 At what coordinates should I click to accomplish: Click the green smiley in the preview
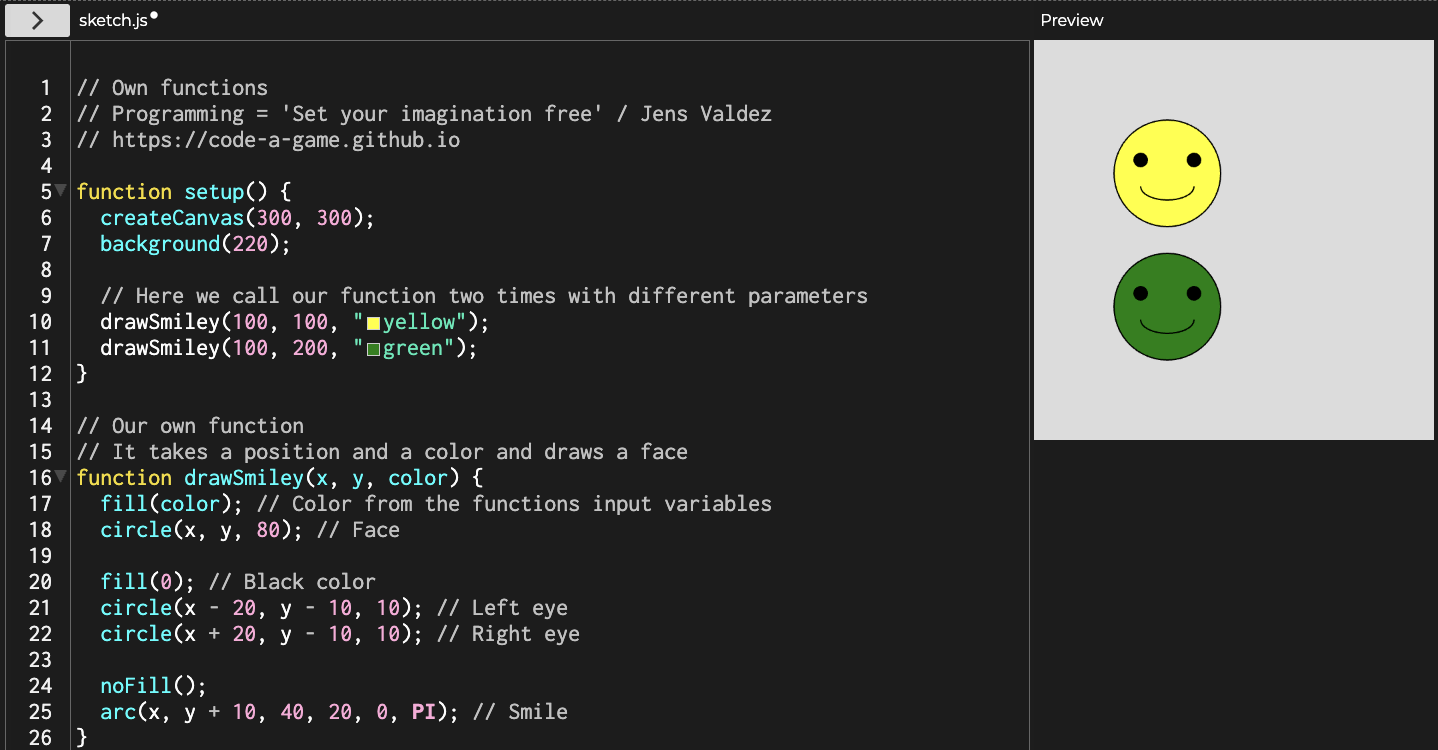coord(1167,306)
